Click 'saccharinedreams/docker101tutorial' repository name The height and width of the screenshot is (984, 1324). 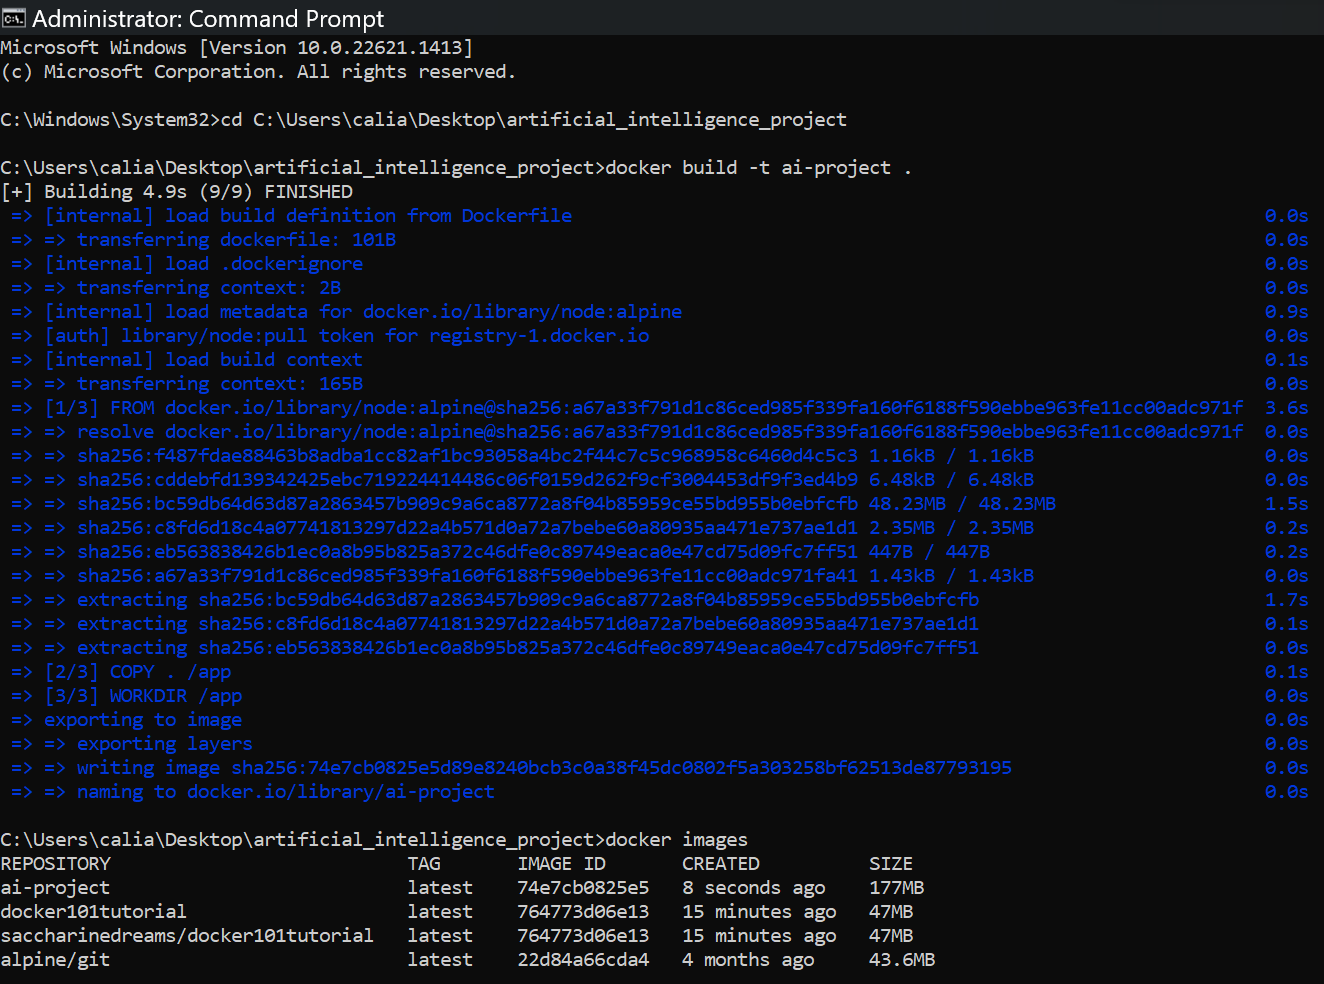pyautogui.click(x=187, y=936)
